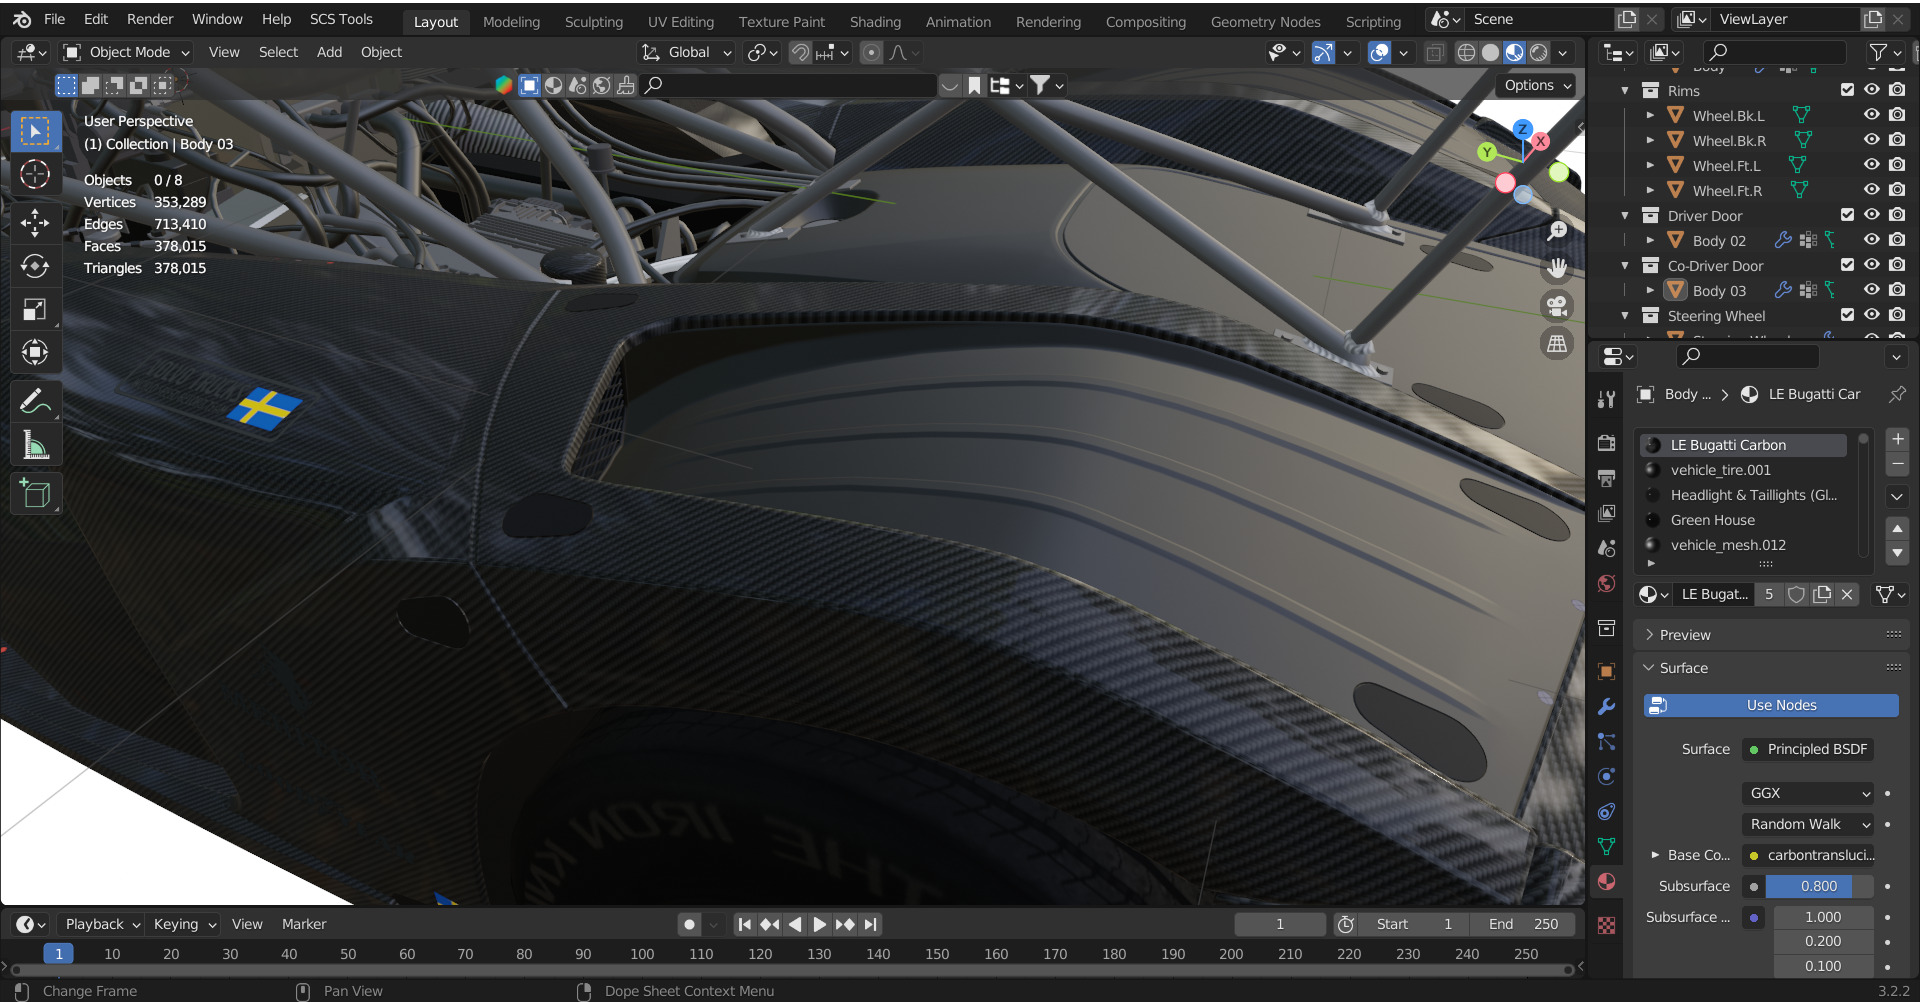Click carbontransluci base color texture link
The width and height of the screenshot is (1920, 1002).
pyautogui.click(x=1808, y=855)
